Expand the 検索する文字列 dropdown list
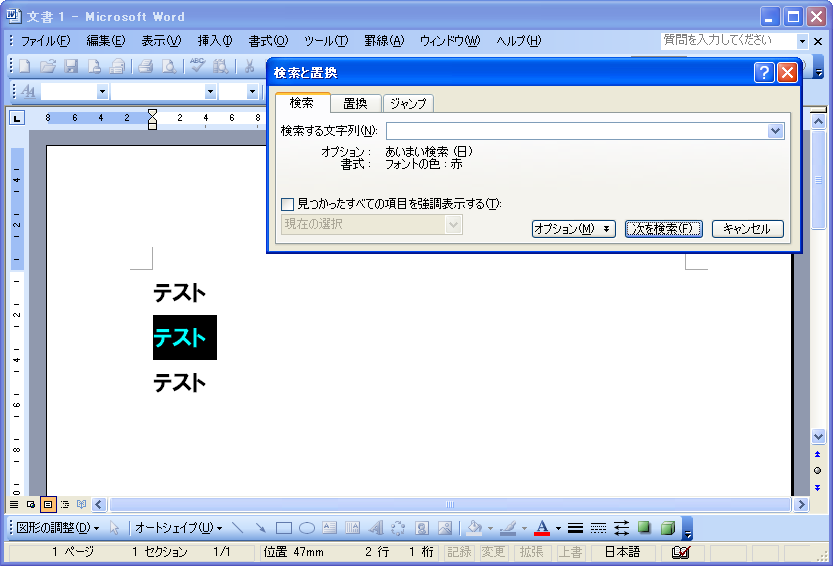This screenshot has width=833, height=566. click(x=775, y=131)
